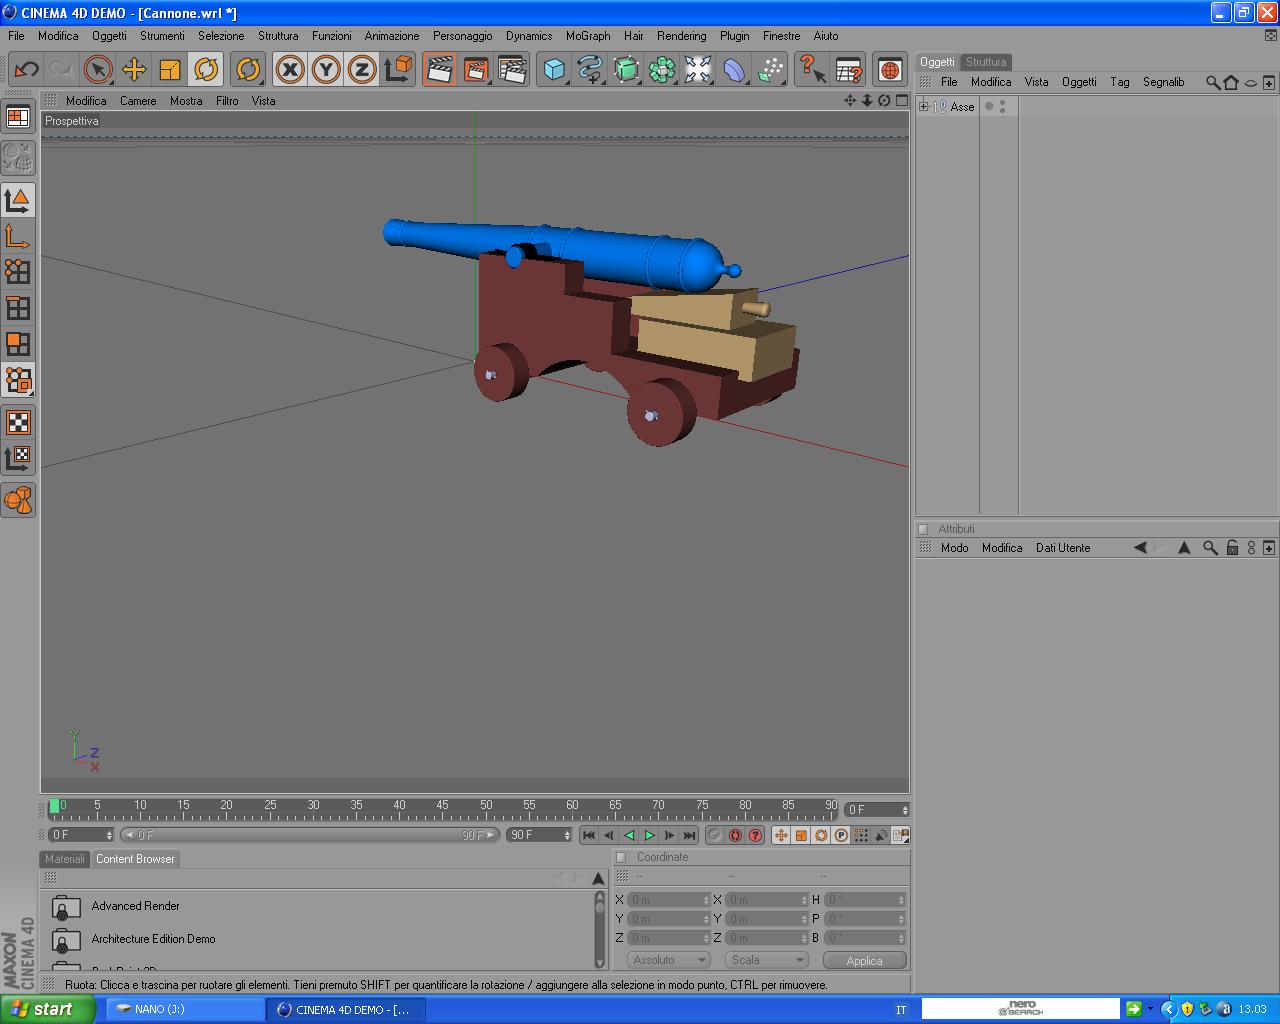Play the animation forward
Viewport: 1280px width, 1024px height.
coord(649,835)
